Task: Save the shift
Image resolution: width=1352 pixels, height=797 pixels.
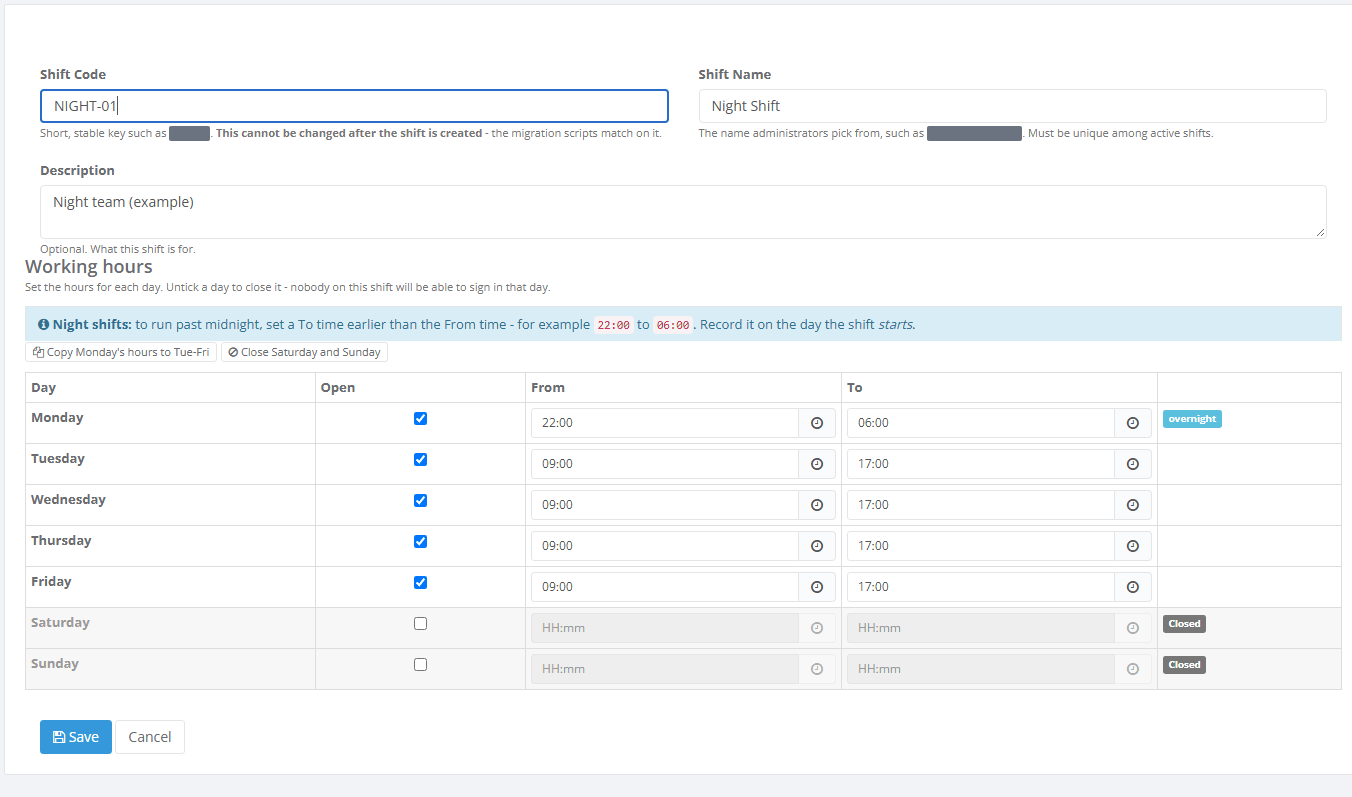Action: [76, 737]
